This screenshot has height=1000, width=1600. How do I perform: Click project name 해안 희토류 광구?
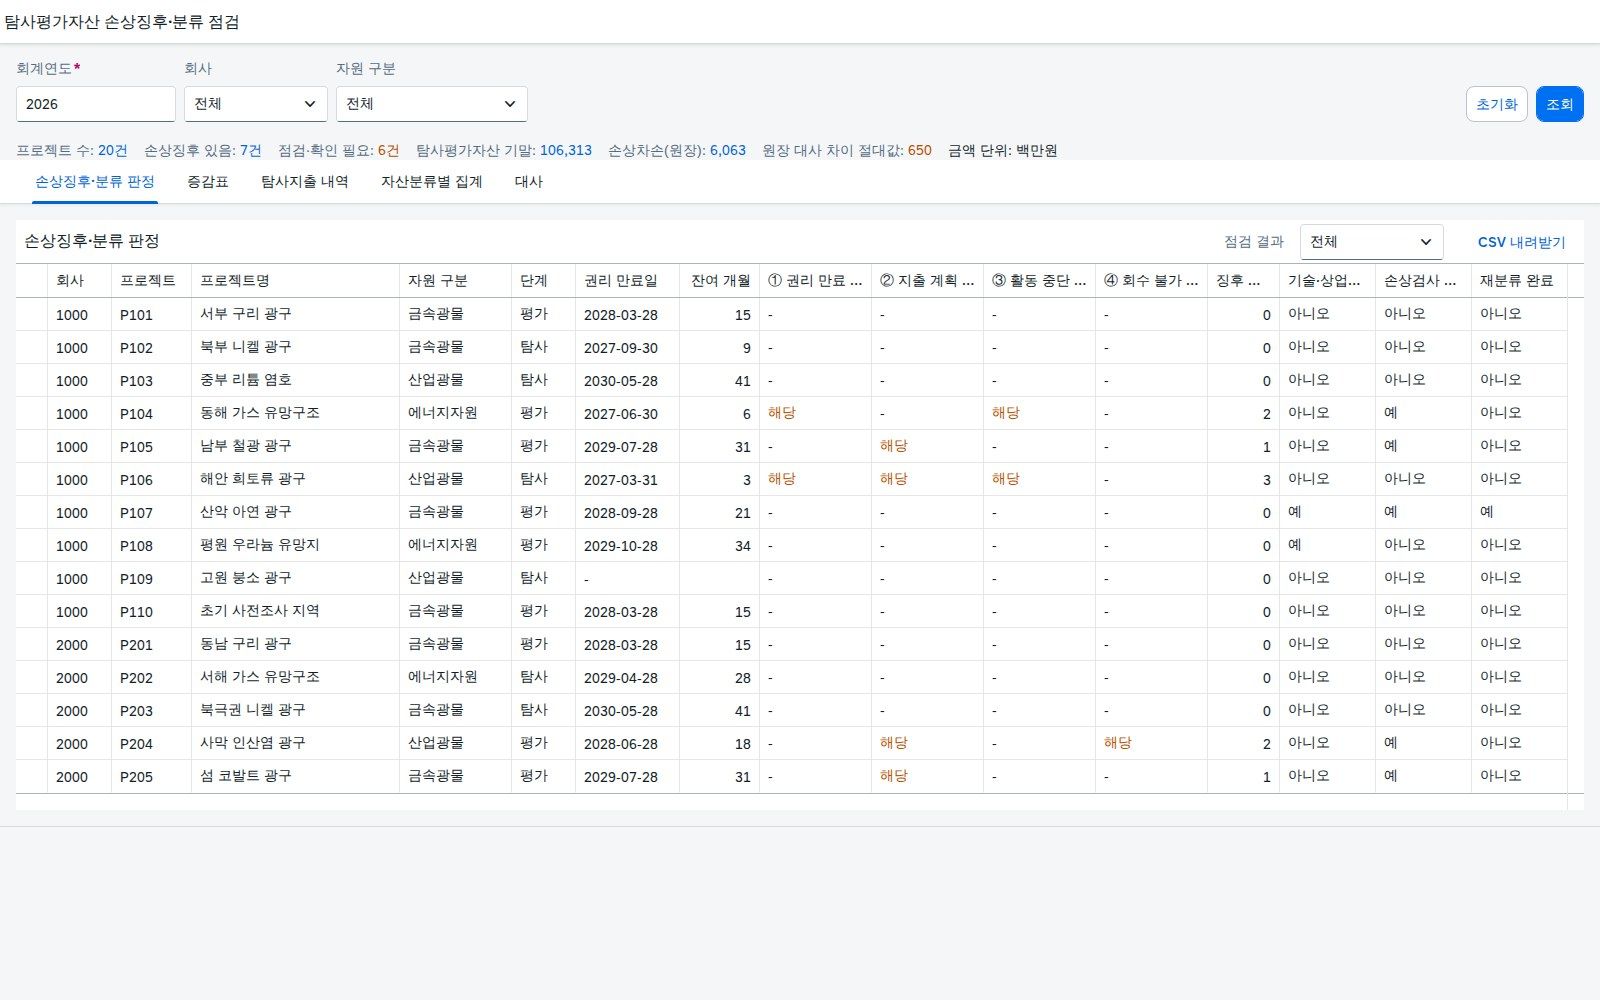tap(253, 479)
